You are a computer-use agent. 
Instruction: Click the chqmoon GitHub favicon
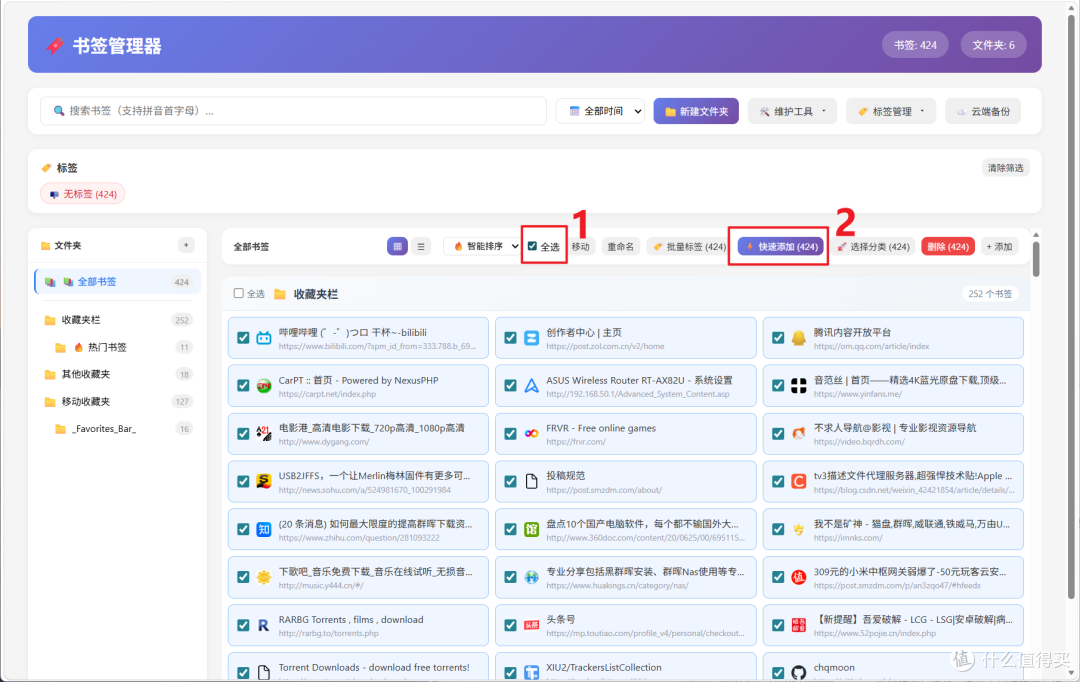pyautogui.click(x=798, y=672)
